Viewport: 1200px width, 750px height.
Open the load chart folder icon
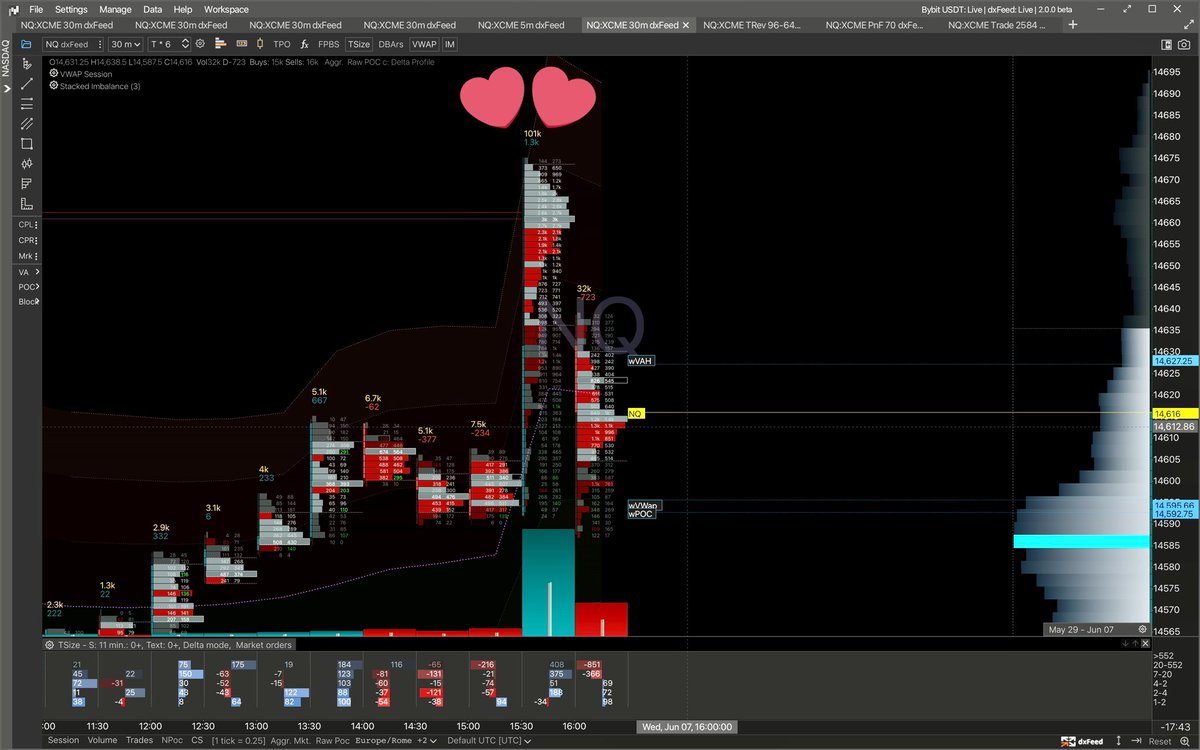(x=26, y=44)
